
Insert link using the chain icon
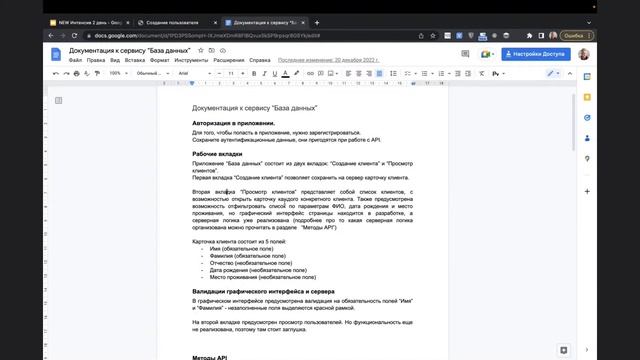tap(310, 73)
